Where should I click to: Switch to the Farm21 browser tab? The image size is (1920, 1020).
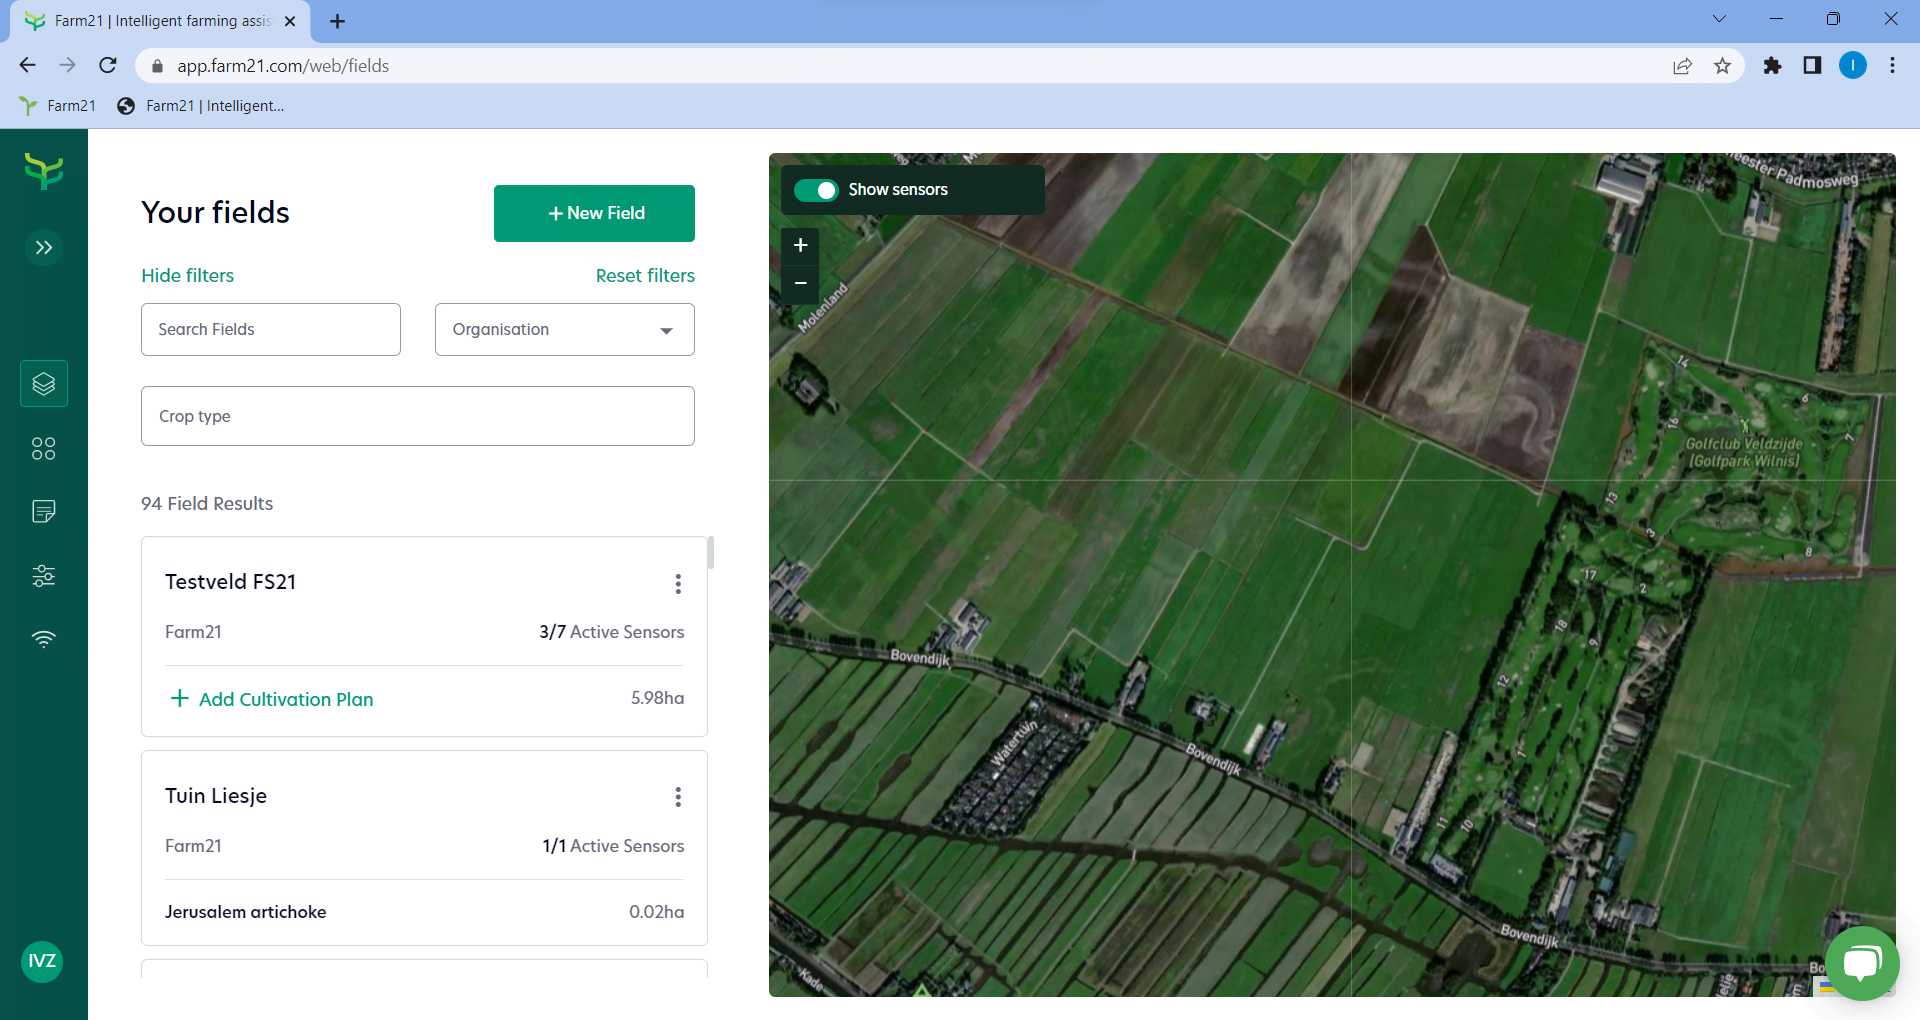(x=150, y=20)
